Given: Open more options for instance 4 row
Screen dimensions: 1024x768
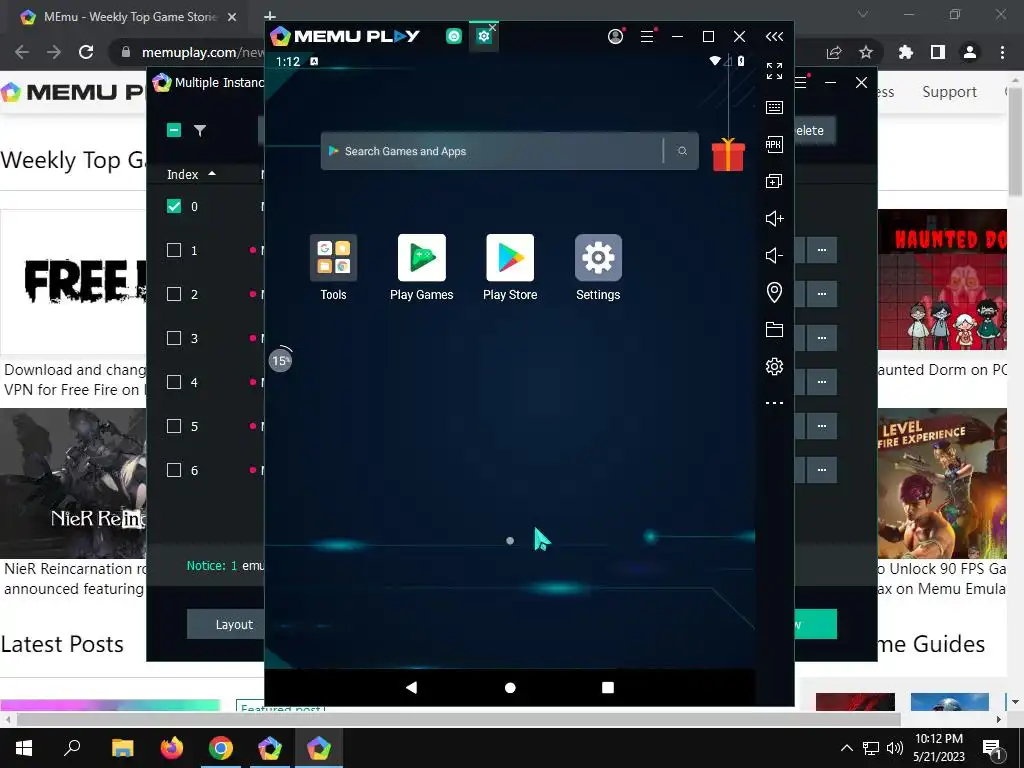Looking at the screenshot, I should pyautogui.click(x=822, y=382).
